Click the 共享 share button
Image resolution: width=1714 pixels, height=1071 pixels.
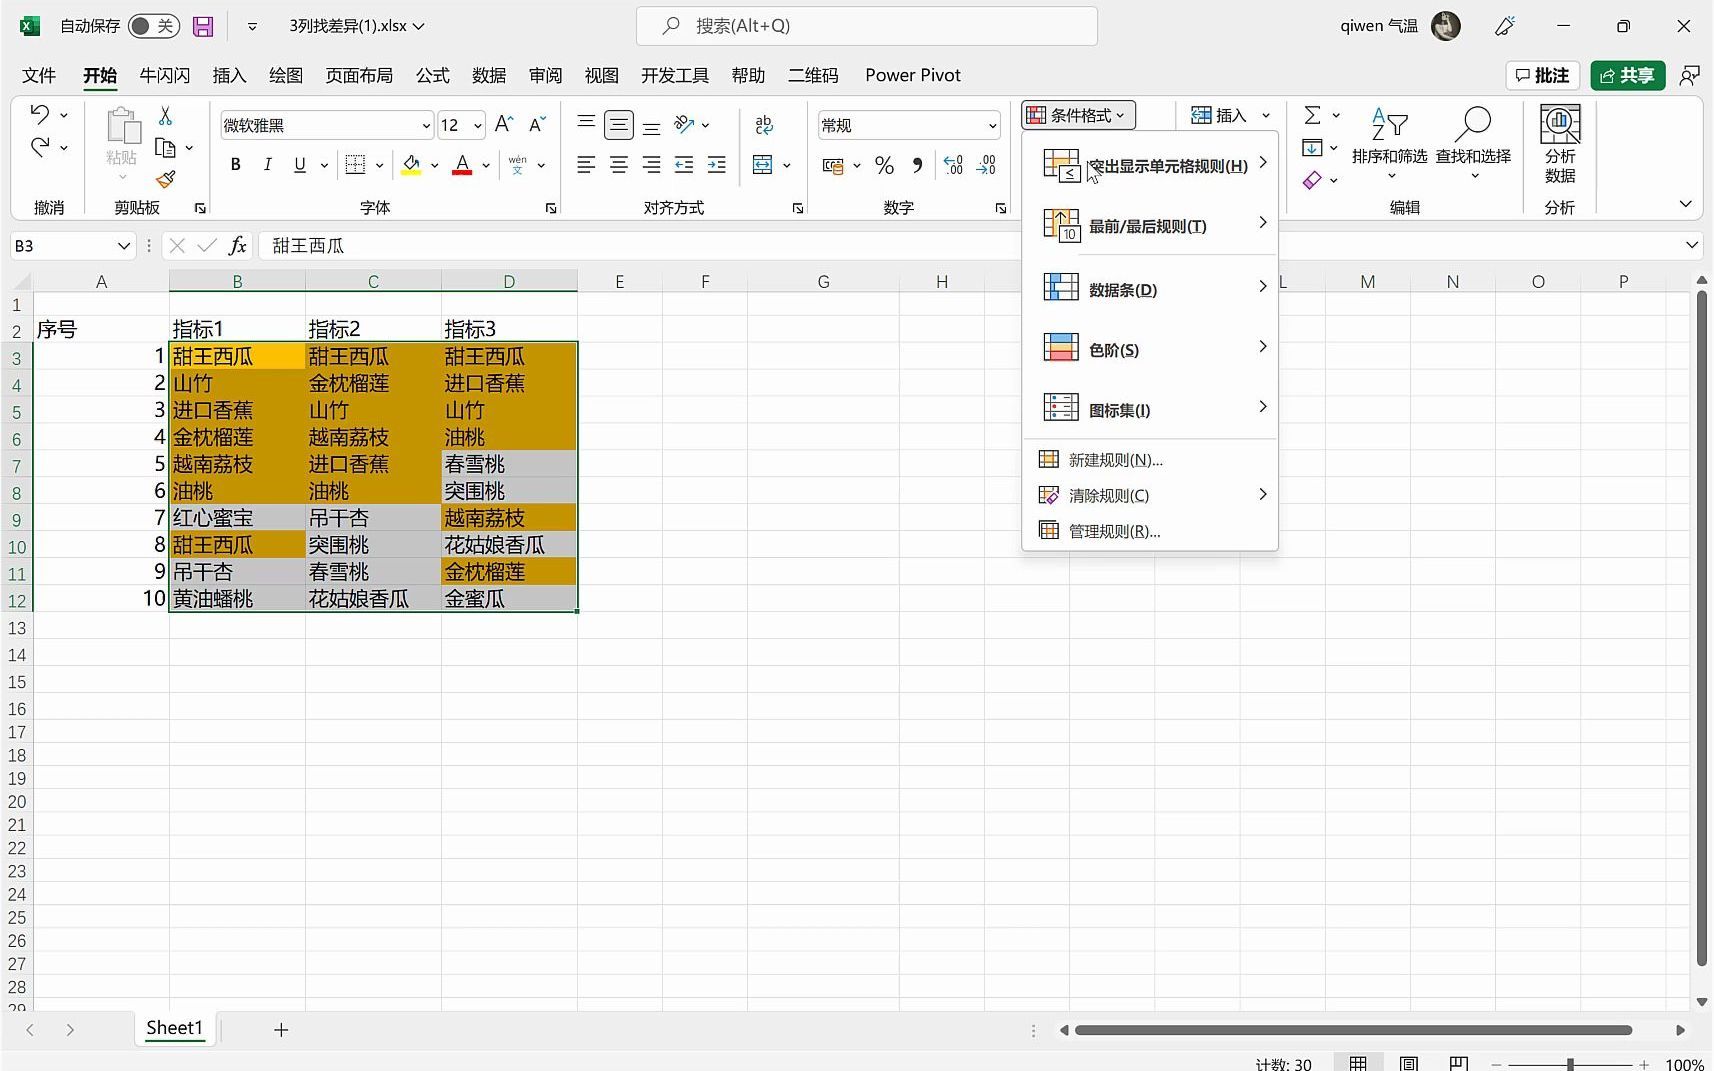pos(1627,76)
